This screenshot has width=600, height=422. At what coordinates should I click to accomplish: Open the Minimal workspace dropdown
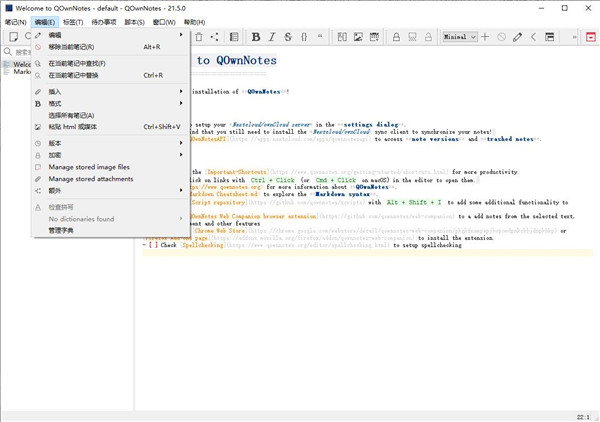tap(459, 37)
